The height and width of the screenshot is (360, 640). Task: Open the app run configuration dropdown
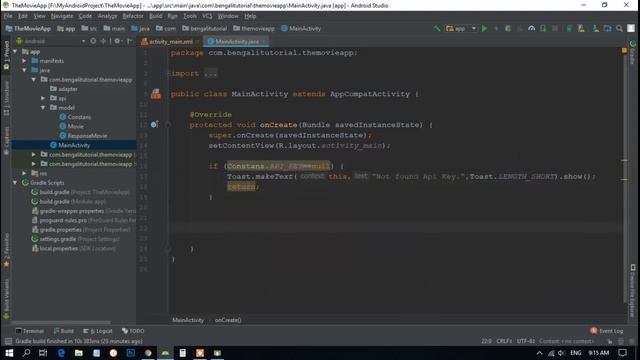tap(461, 29)
